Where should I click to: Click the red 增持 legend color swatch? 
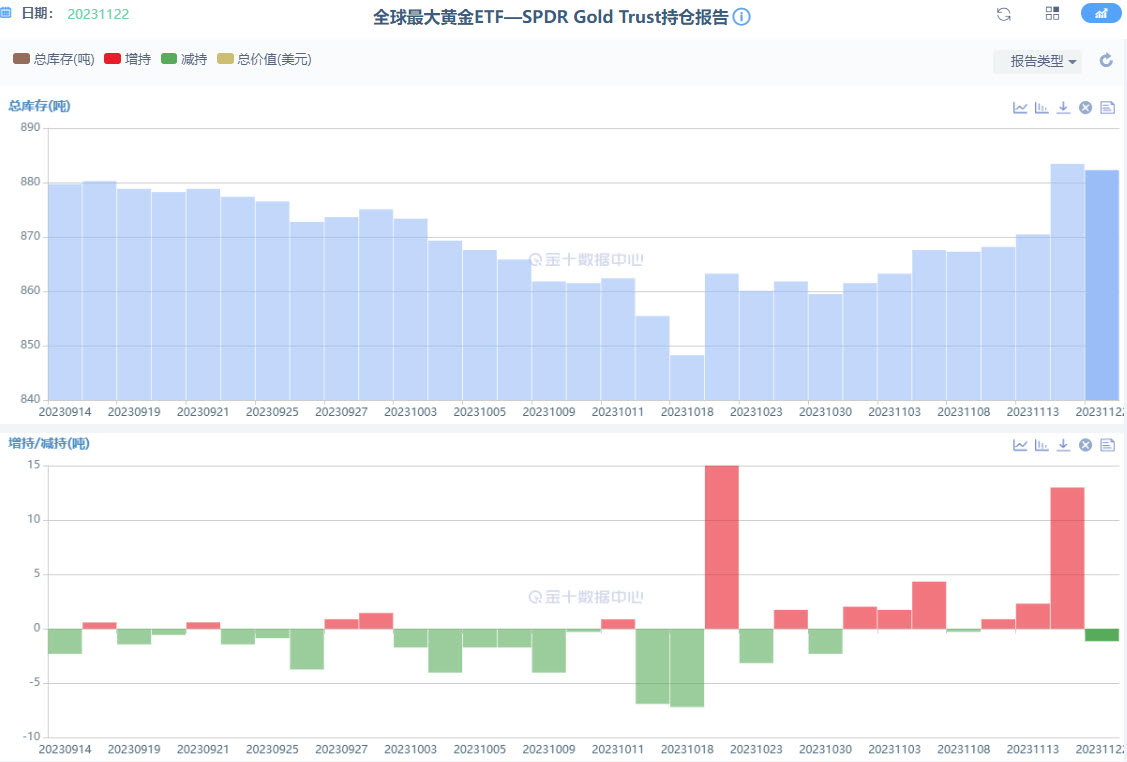pyautogui.click(x=112, y=59)
